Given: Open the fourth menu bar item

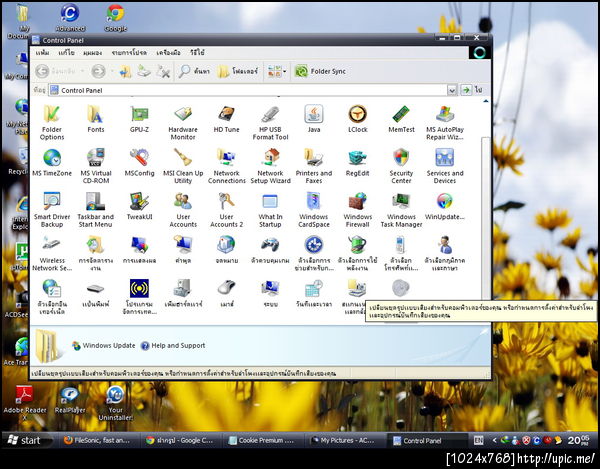Looking at the screenshot, I should point(129,52).
